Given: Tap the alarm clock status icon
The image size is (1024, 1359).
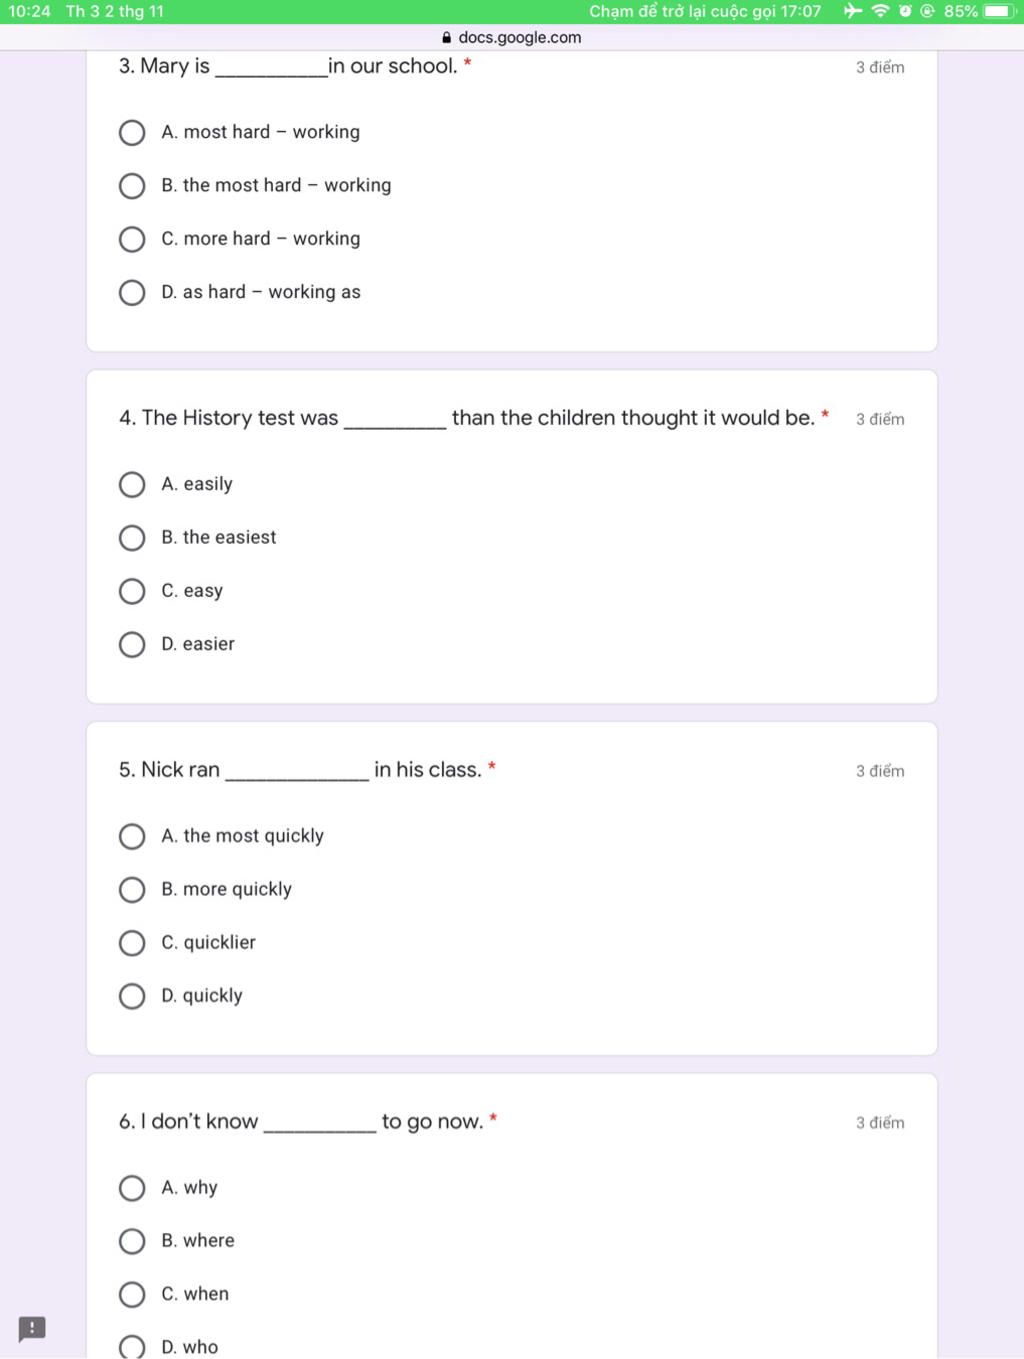Looking at the screenshot, I should 905,11.
